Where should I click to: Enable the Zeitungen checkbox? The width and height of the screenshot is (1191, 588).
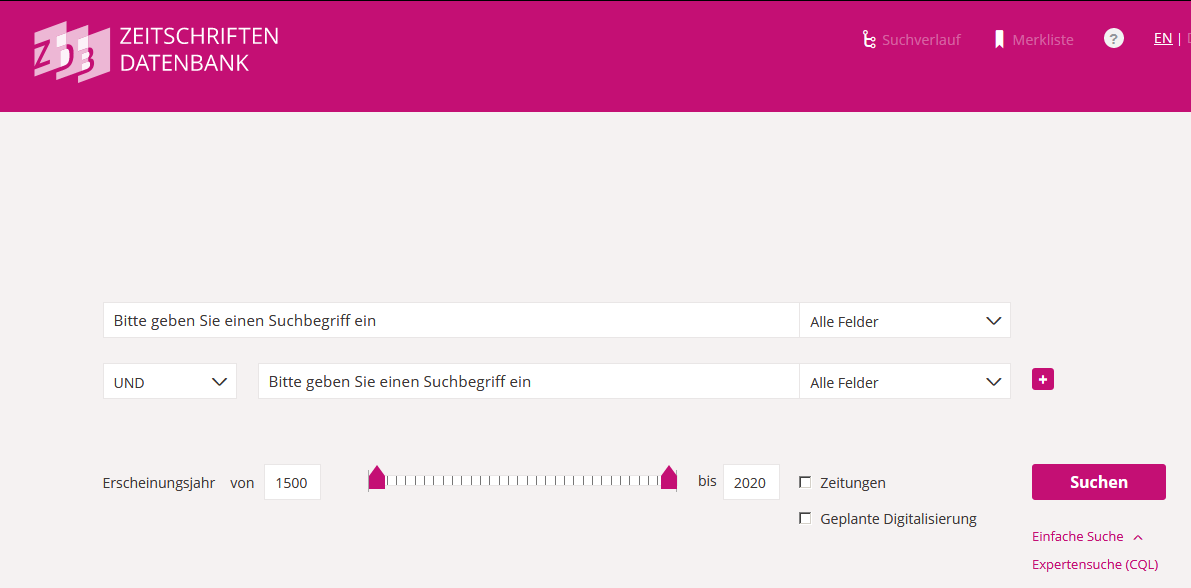point(805,482)
